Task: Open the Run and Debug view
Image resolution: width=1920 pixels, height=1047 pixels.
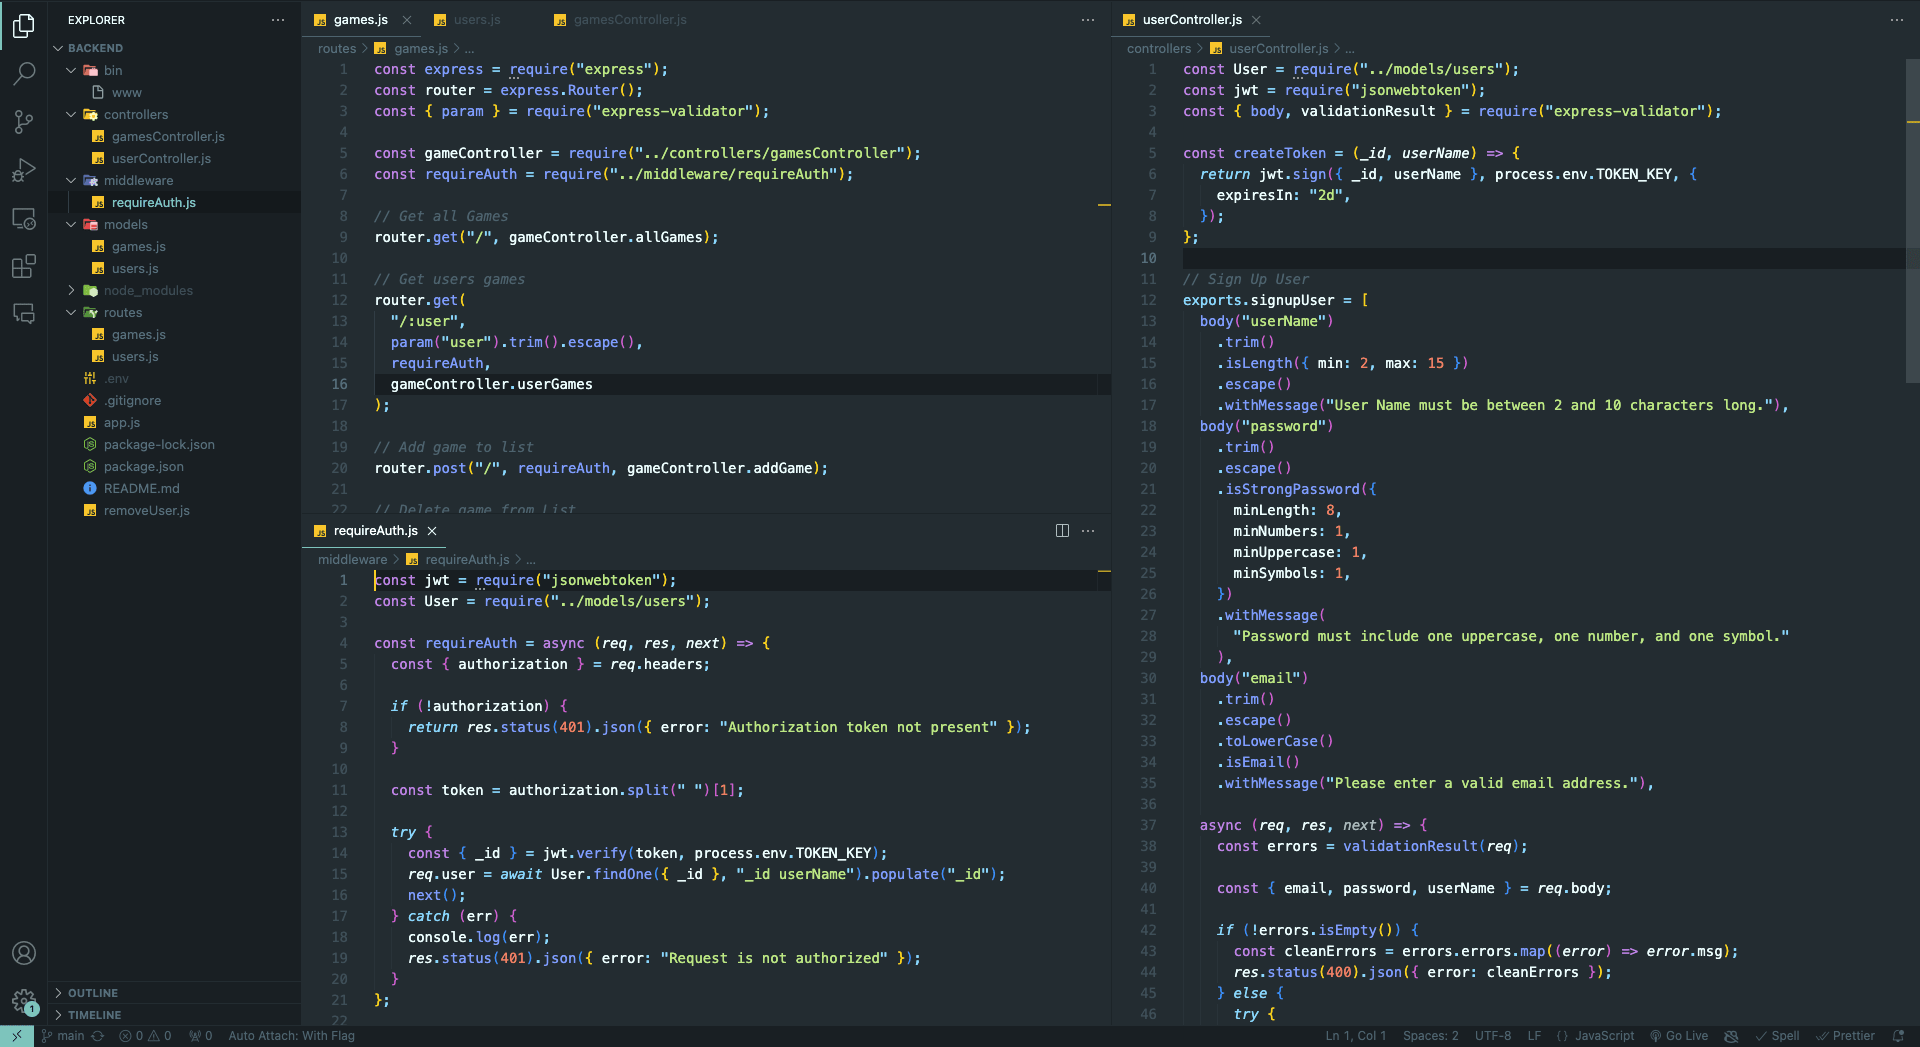Action: pos(24,170)
